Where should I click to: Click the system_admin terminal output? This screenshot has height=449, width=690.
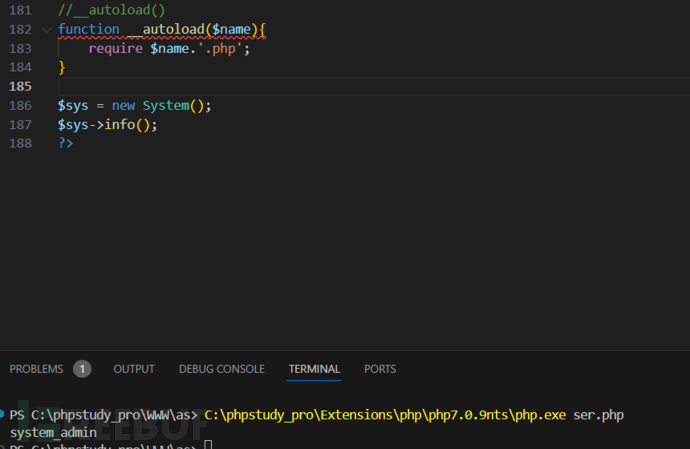(53, 433)
